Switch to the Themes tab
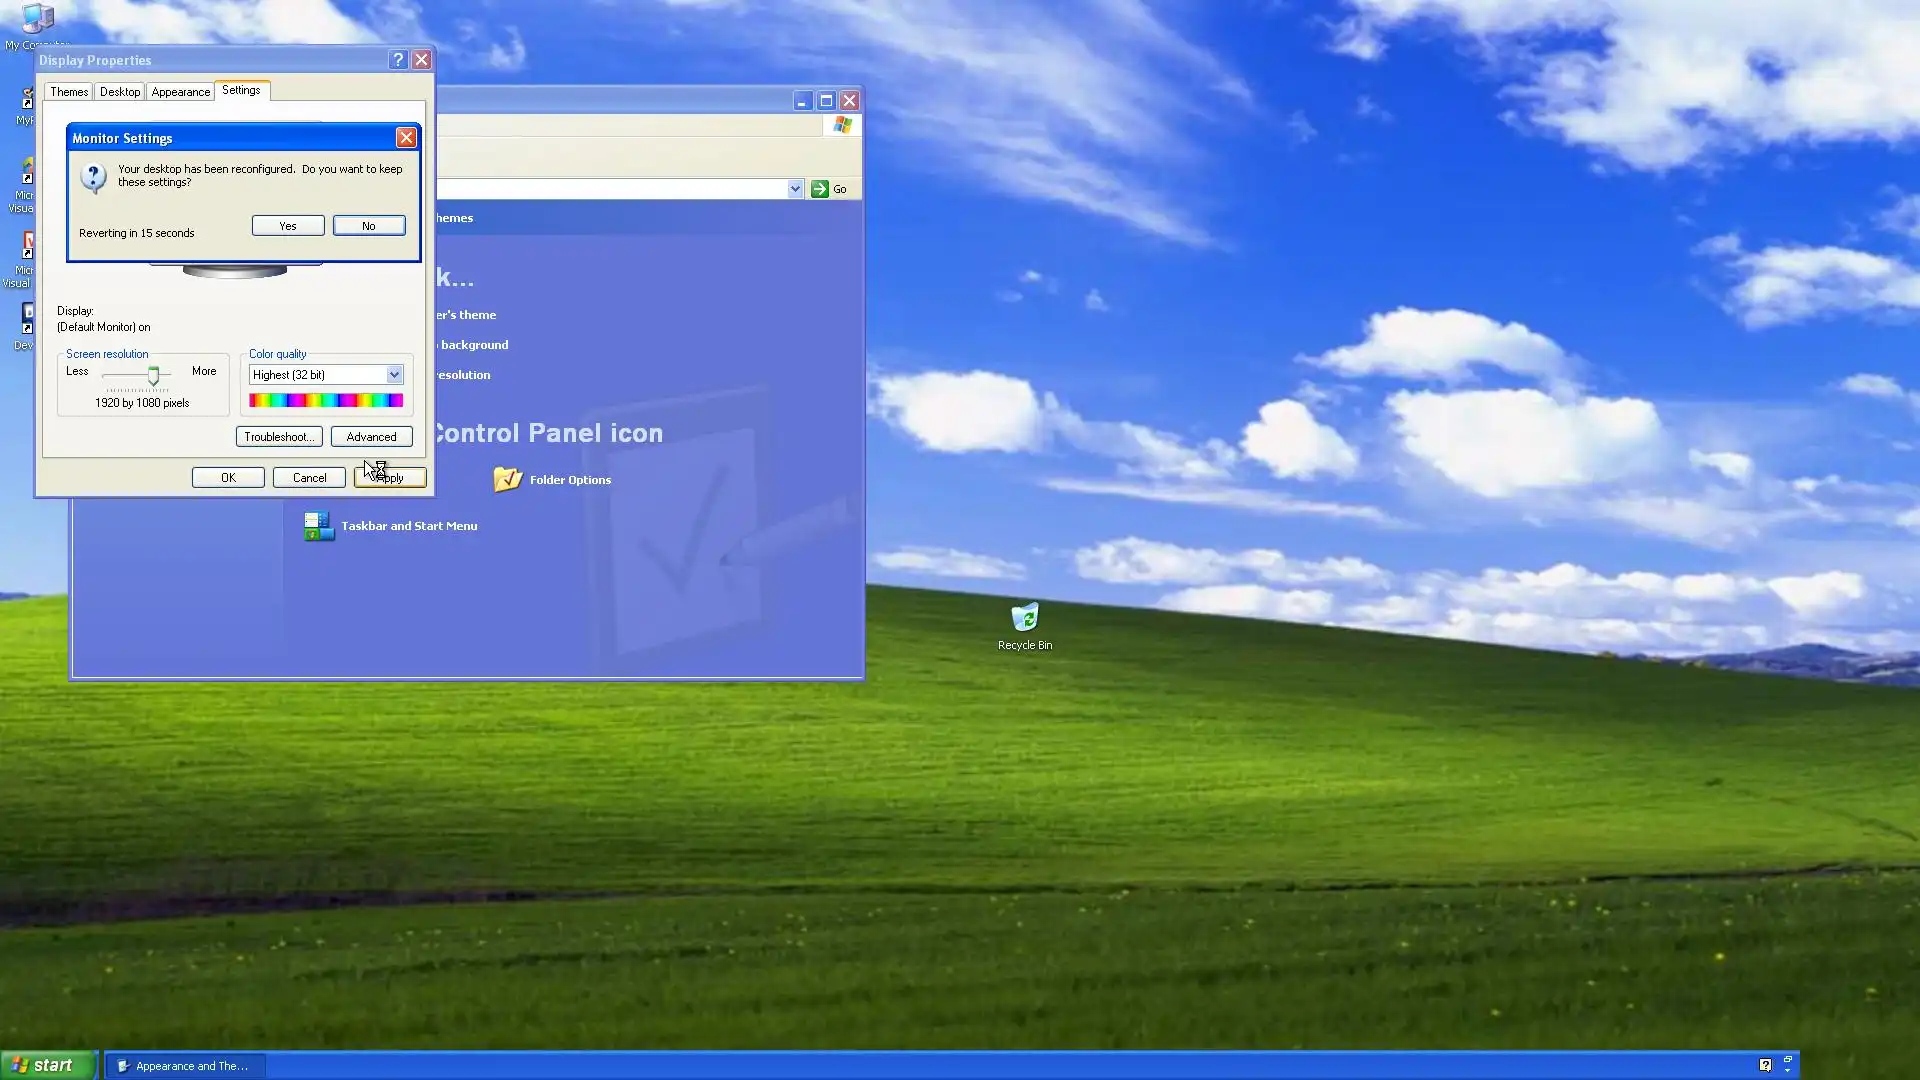Screen dimensions: 1920x1080 coord(69,92)
